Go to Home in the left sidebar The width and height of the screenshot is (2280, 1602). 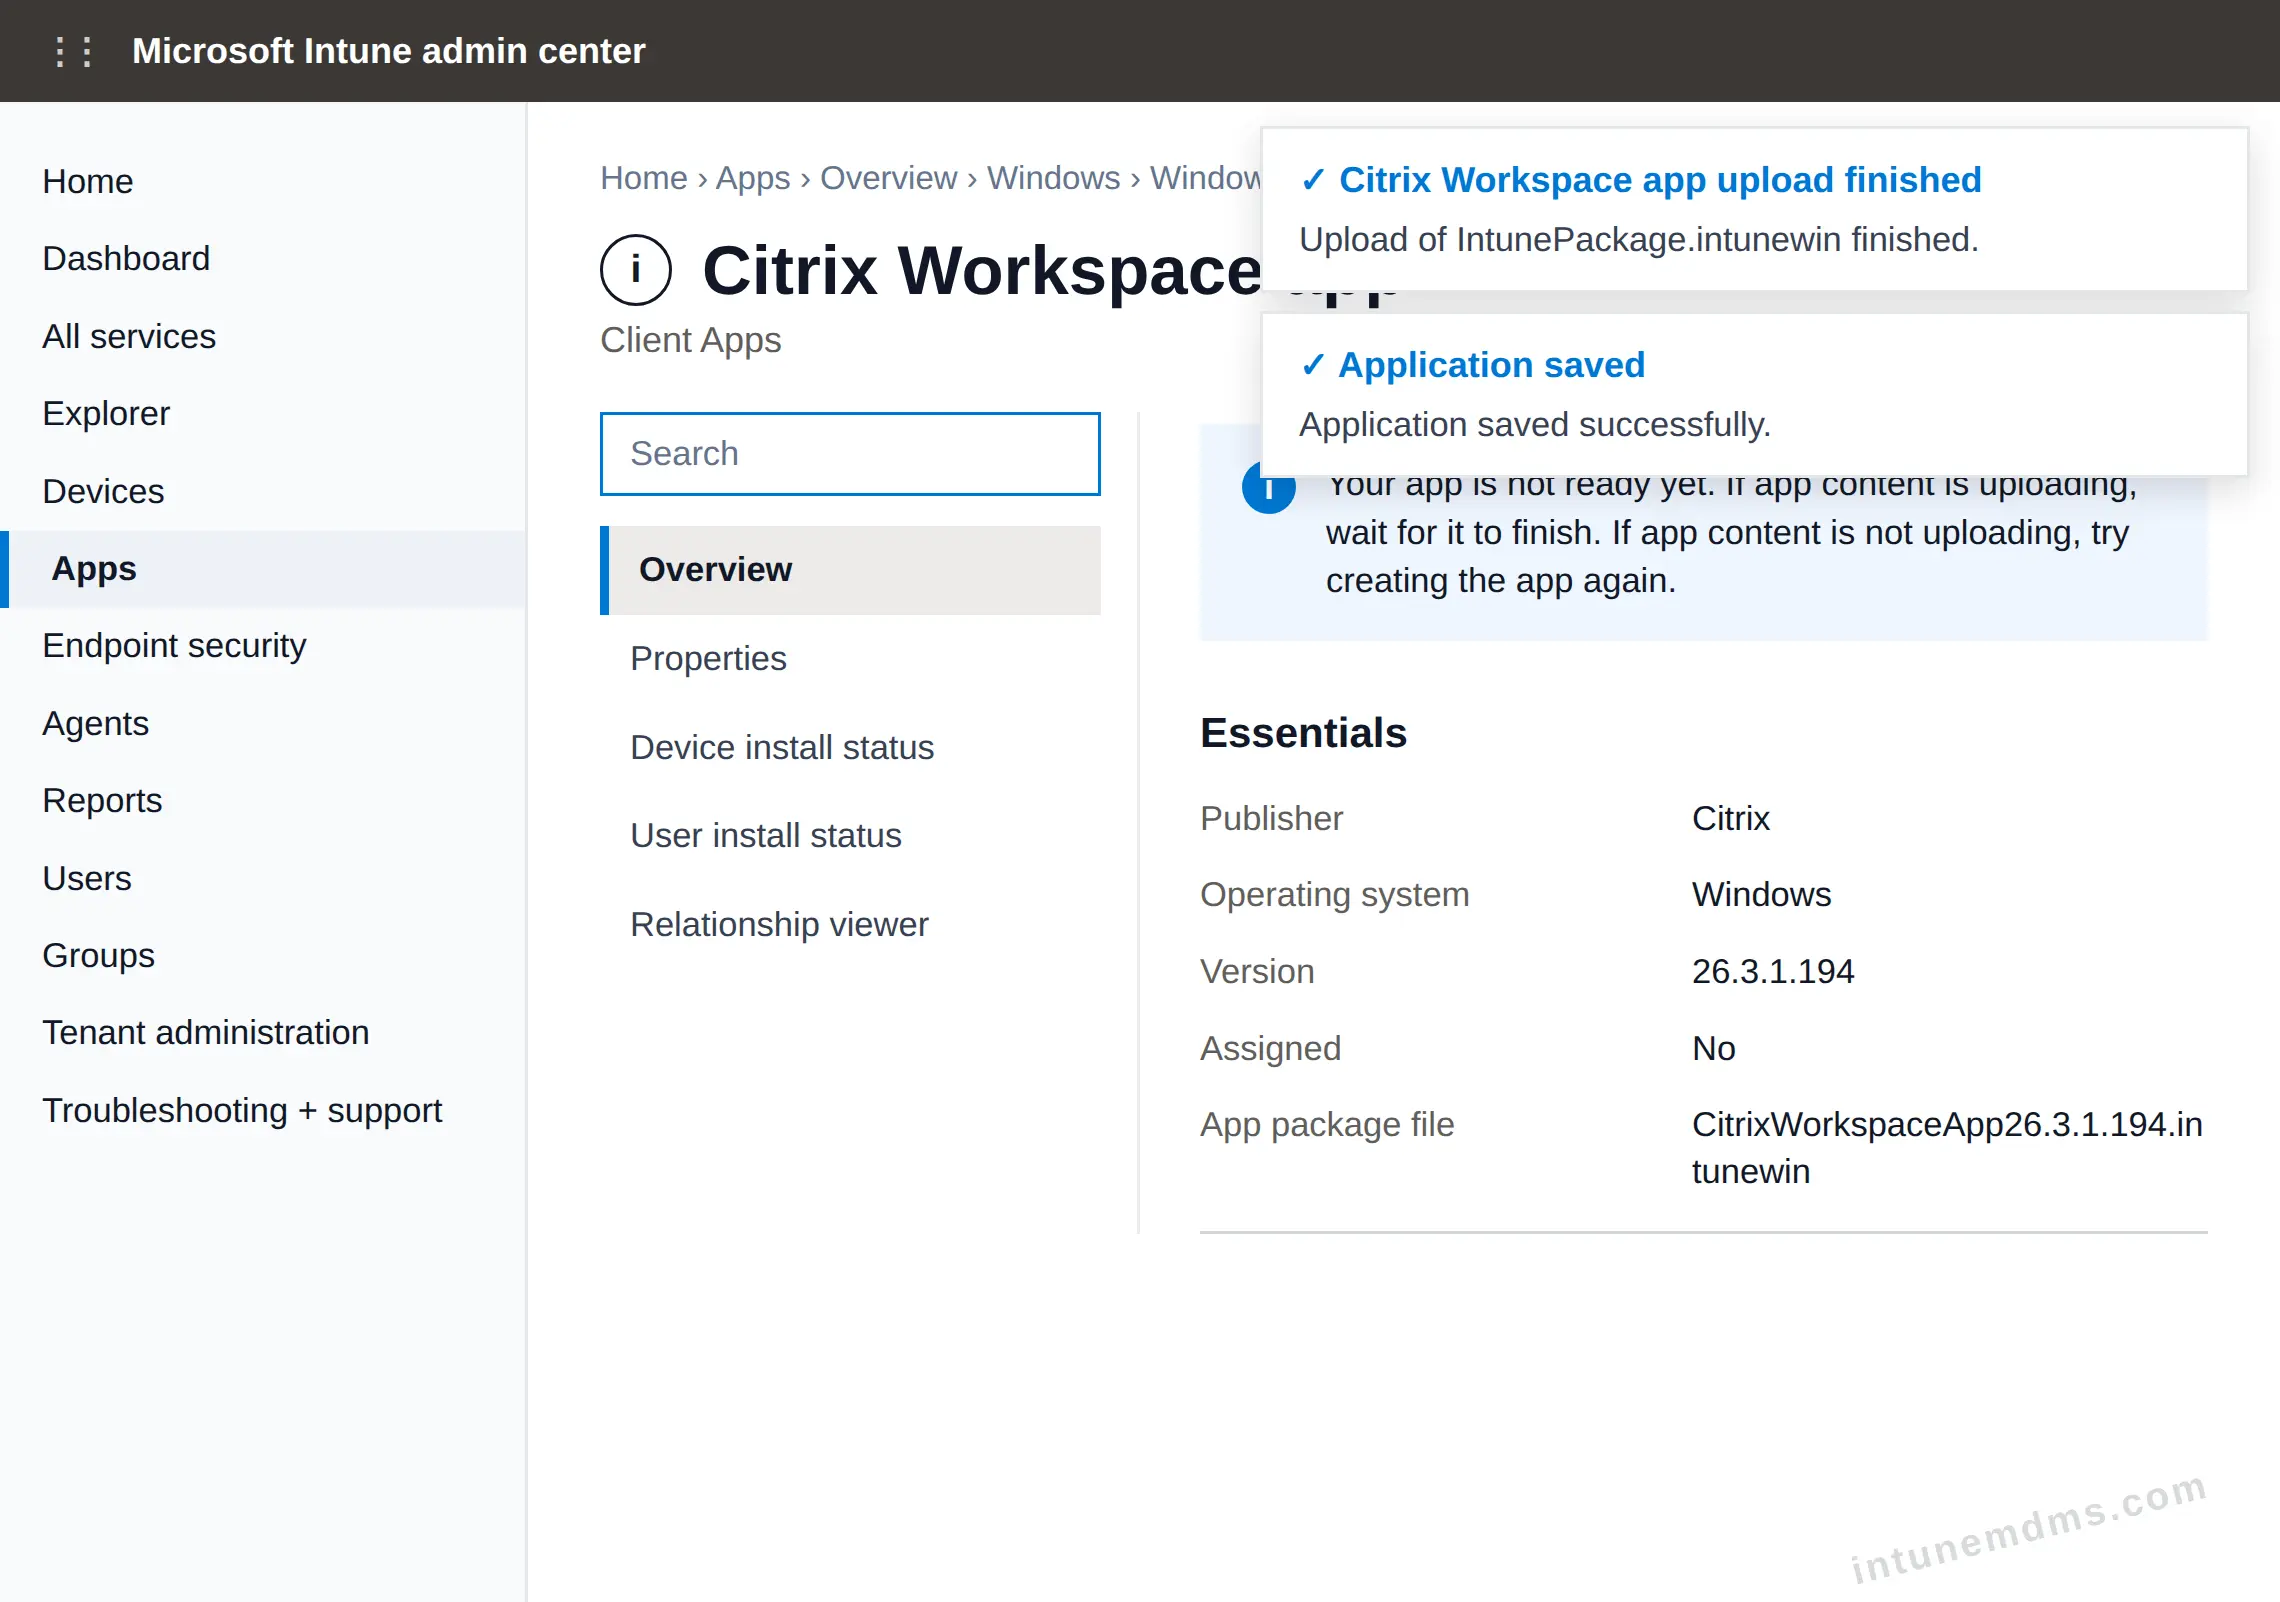[x=263, y=182]
